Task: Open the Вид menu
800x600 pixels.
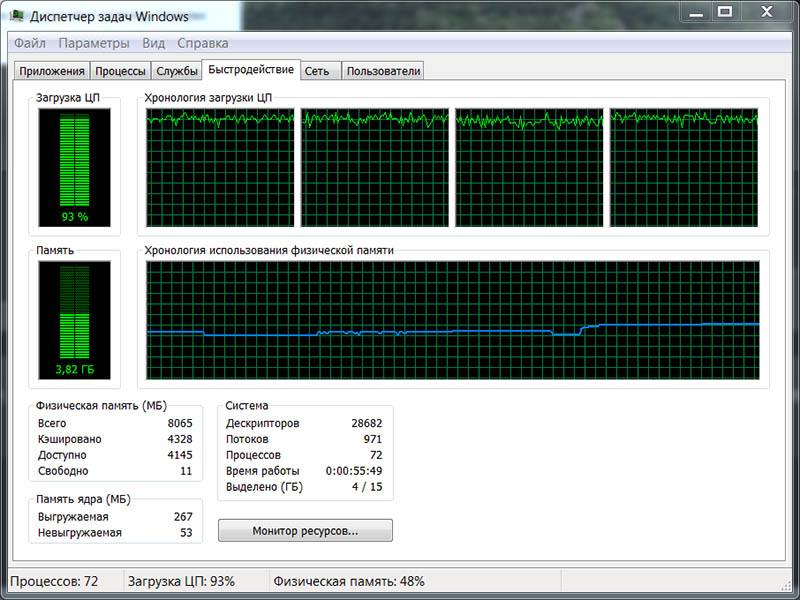Action: 153,43
